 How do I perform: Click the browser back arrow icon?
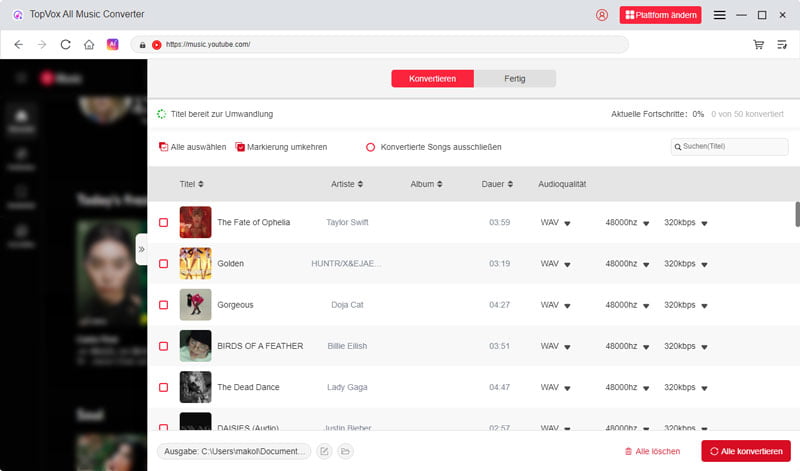[18, 45]
